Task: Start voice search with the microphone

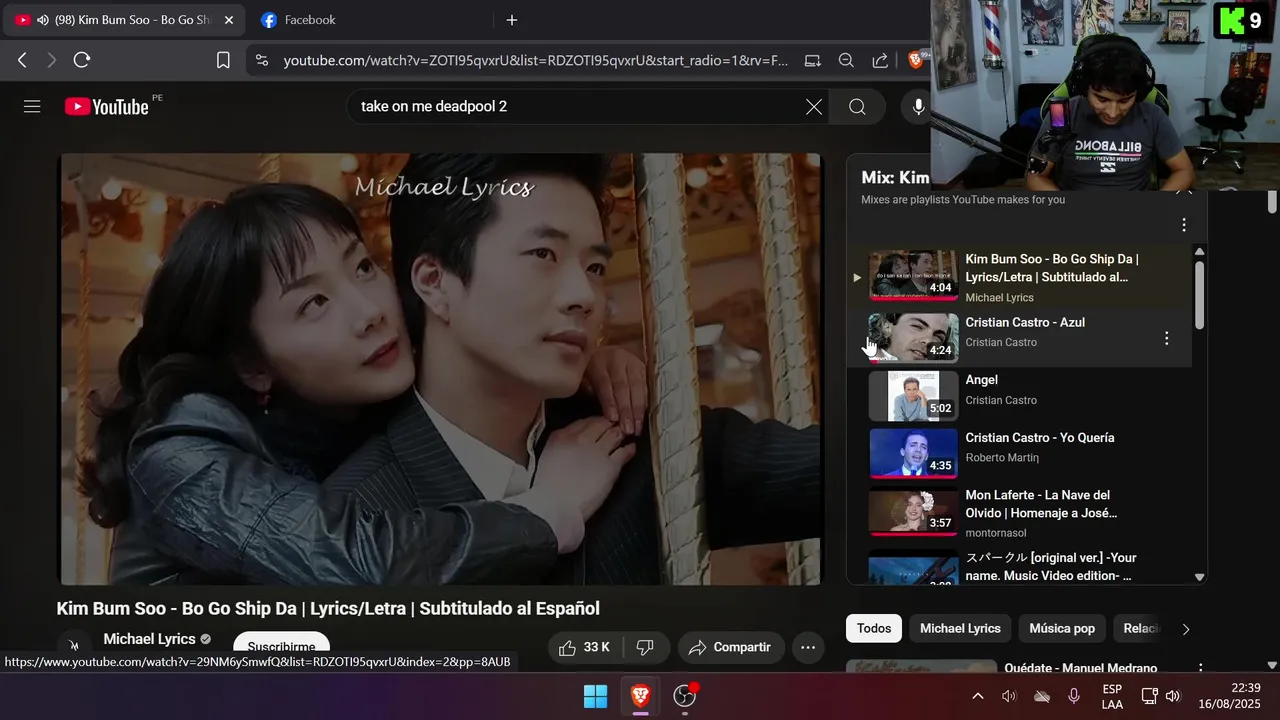Action: tap(918, 107)
